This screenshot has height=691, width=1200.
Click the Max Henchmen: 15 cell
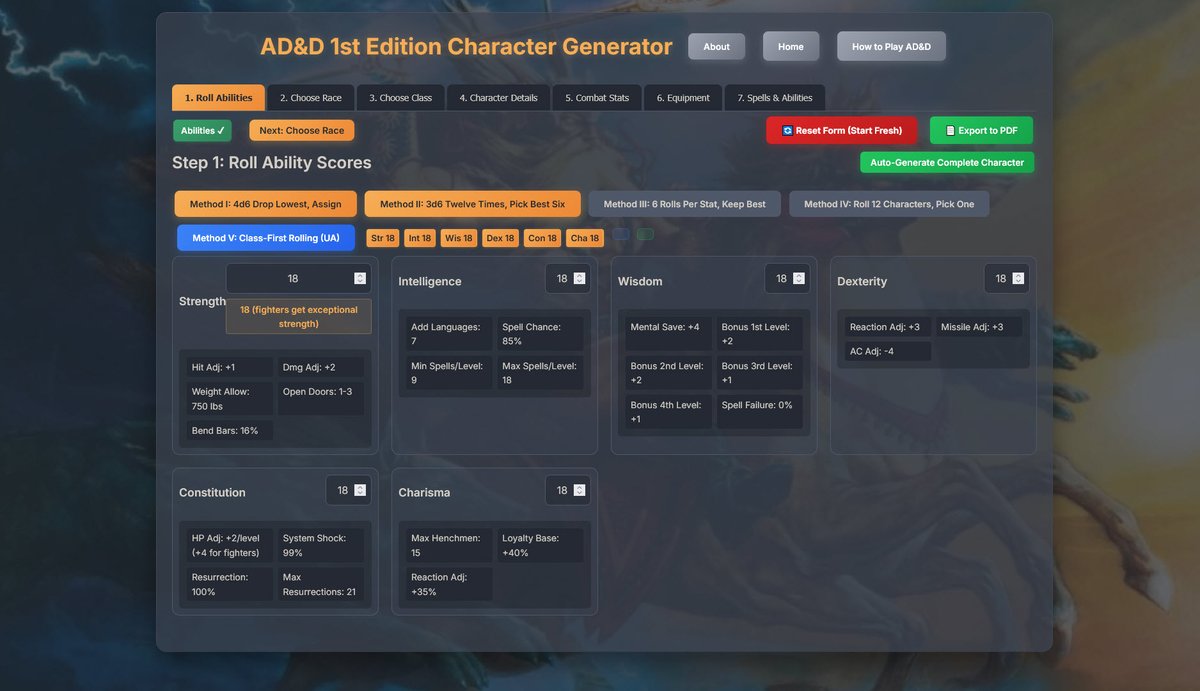click(x=449, y=545)
